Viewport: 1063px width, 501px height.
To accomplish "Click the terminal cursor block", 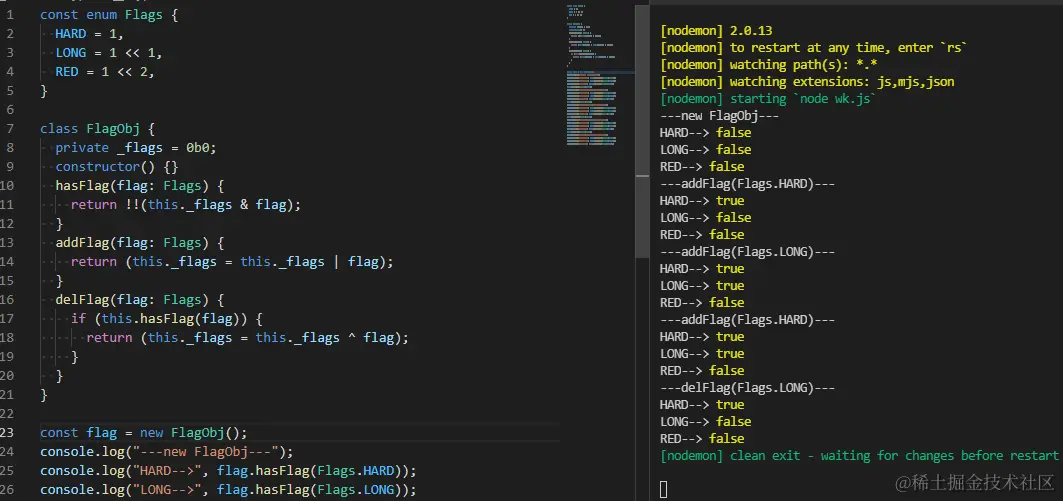I will (664, 489).
